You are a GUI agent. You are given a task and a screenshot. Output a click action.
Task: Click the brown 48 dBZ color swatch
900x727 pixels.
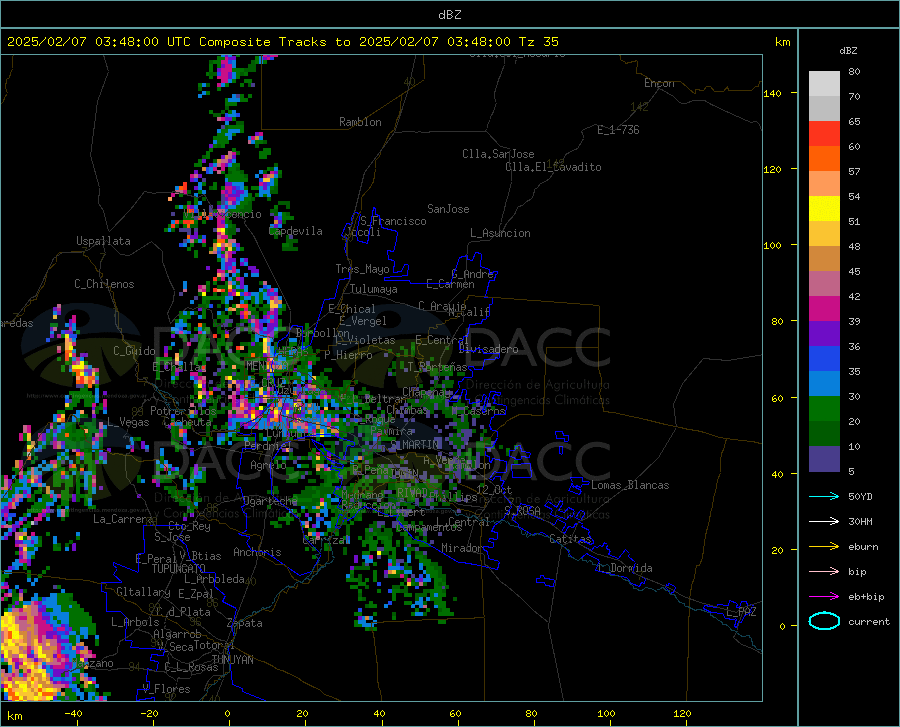824,259
